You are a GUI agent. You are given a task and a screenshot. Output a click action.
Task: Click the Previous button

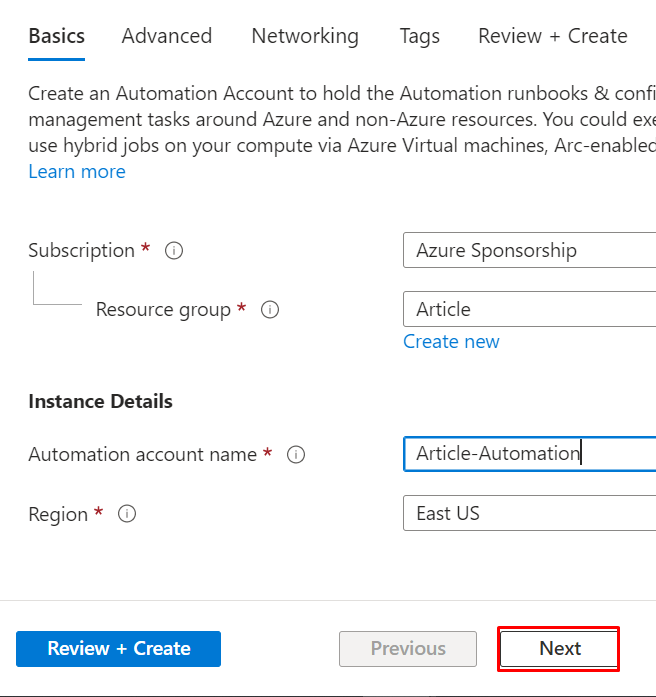pyautogui.click(x=408, y=649)
